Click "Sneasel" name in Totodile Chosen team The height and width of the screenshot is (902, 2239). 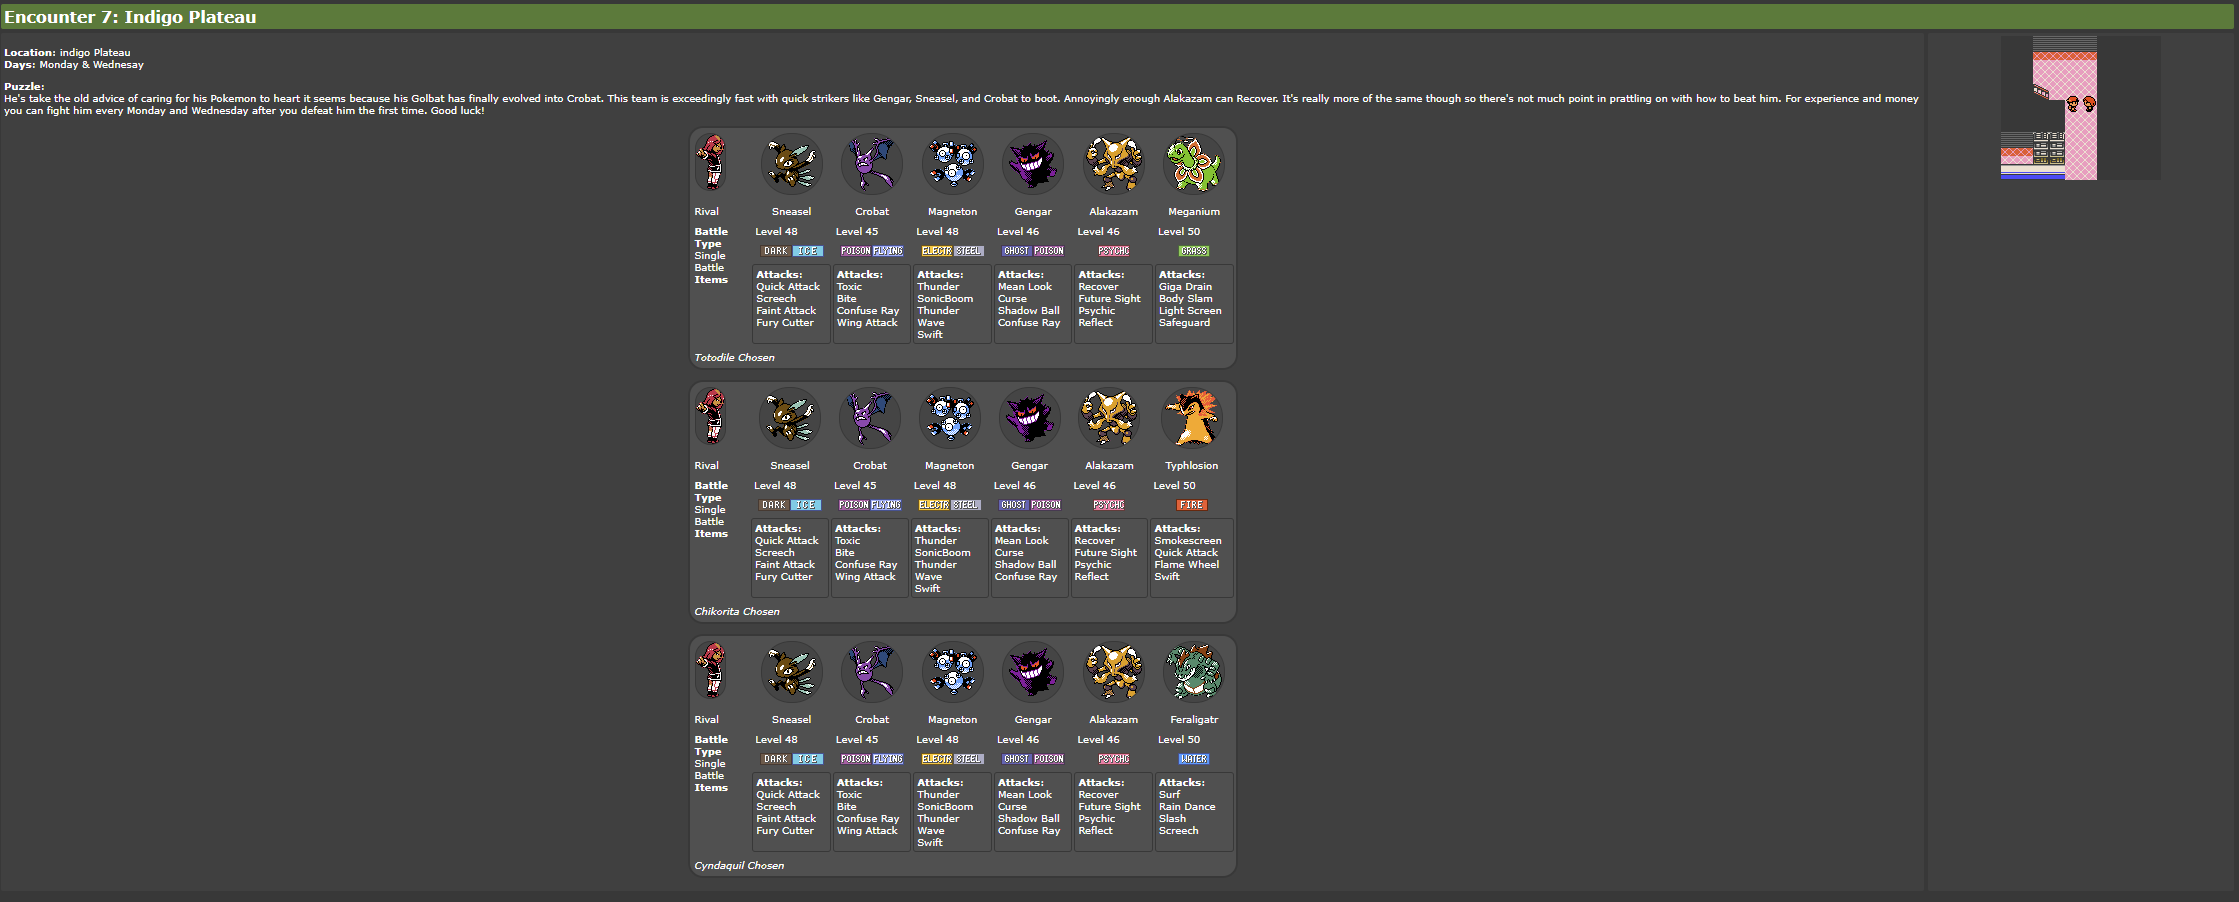pos(791,212)
